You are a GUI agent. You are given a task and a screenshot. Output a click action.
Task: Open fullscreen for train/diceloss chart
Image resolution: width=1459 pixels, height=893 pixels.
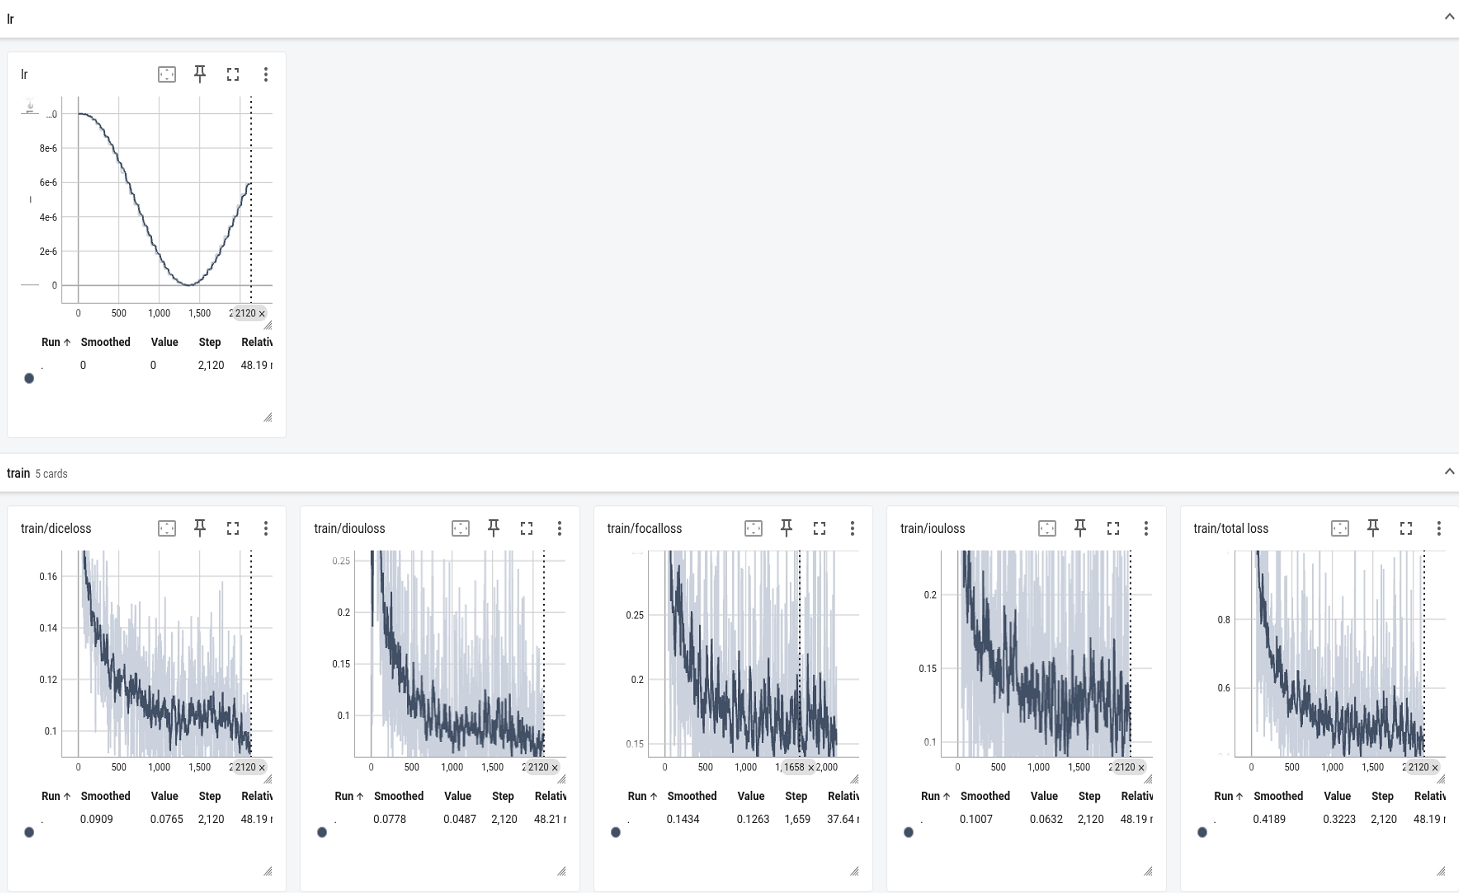233,528
